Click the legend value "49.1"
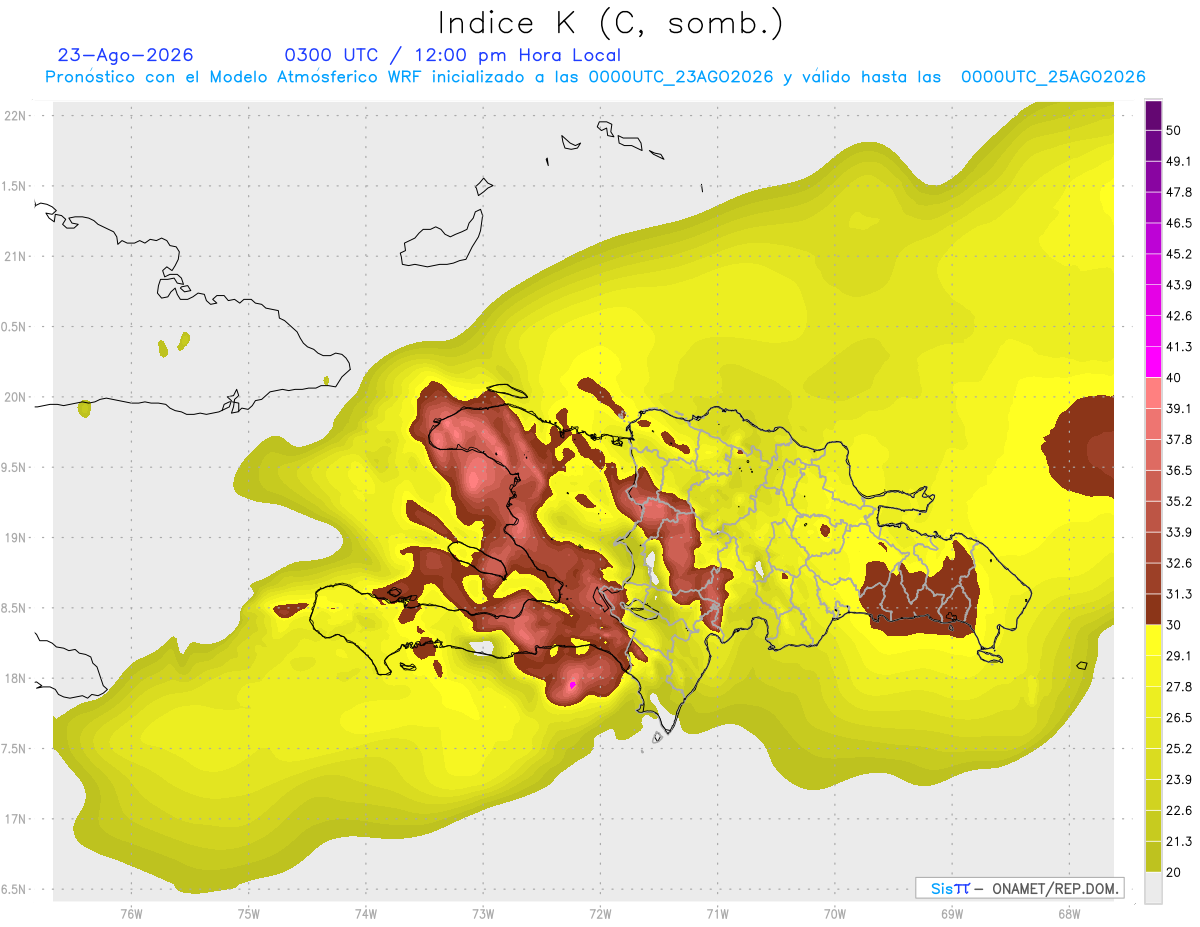1200x927 pixels. [1180, 161]
